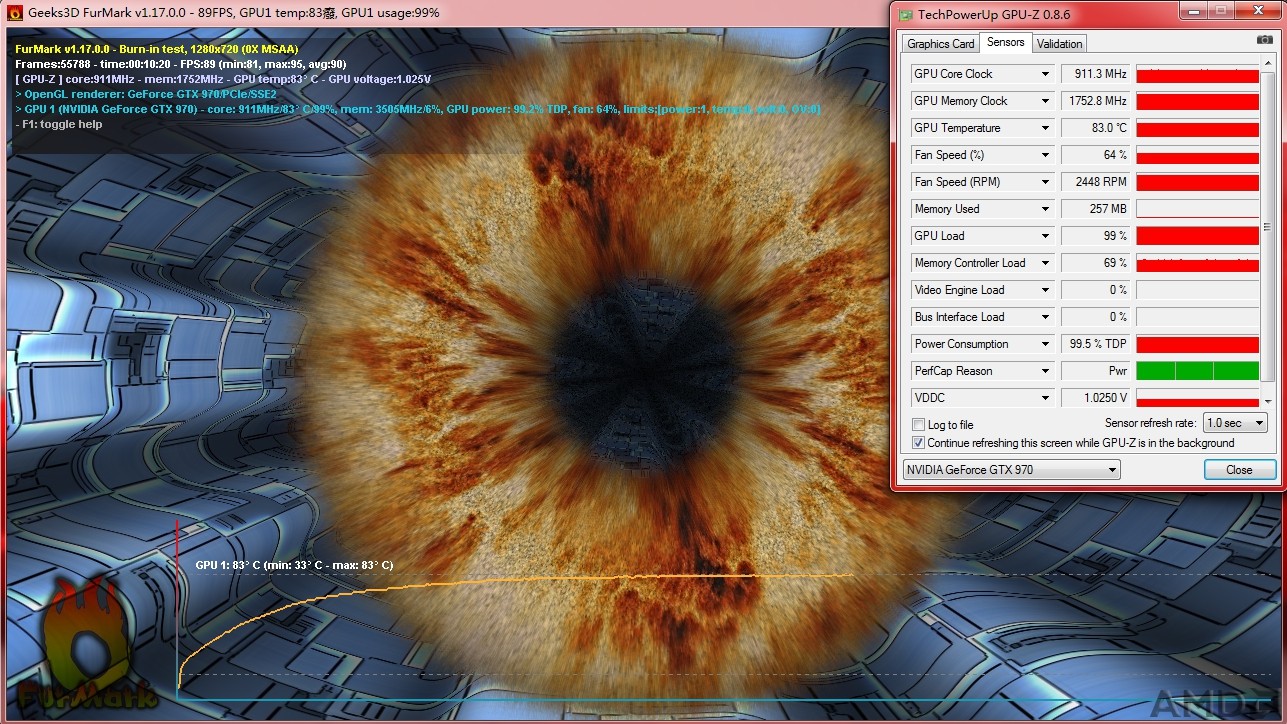Click the GPU Temperature red graph
This screenshot has height=724, width=1287.
pyautogui.click(x=1197, y=128)
